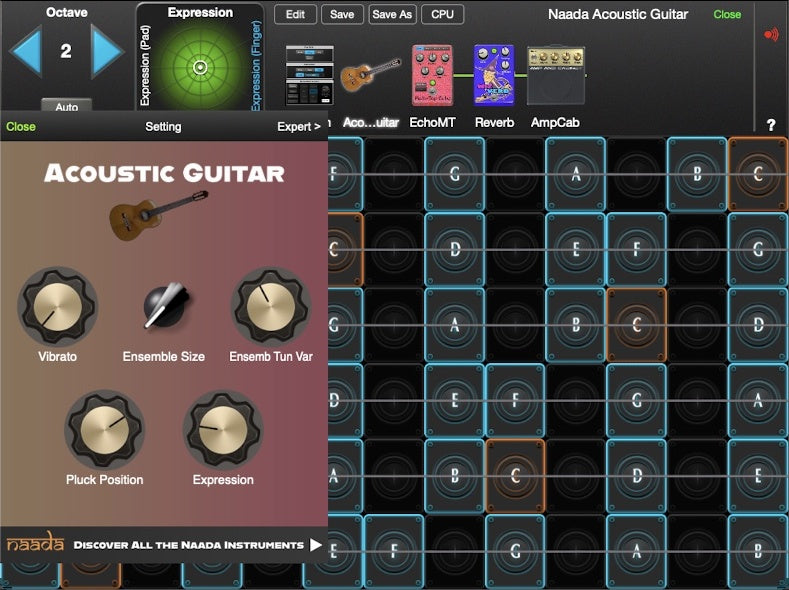Toggle the Auto octave button

click(x=66, y=105)
